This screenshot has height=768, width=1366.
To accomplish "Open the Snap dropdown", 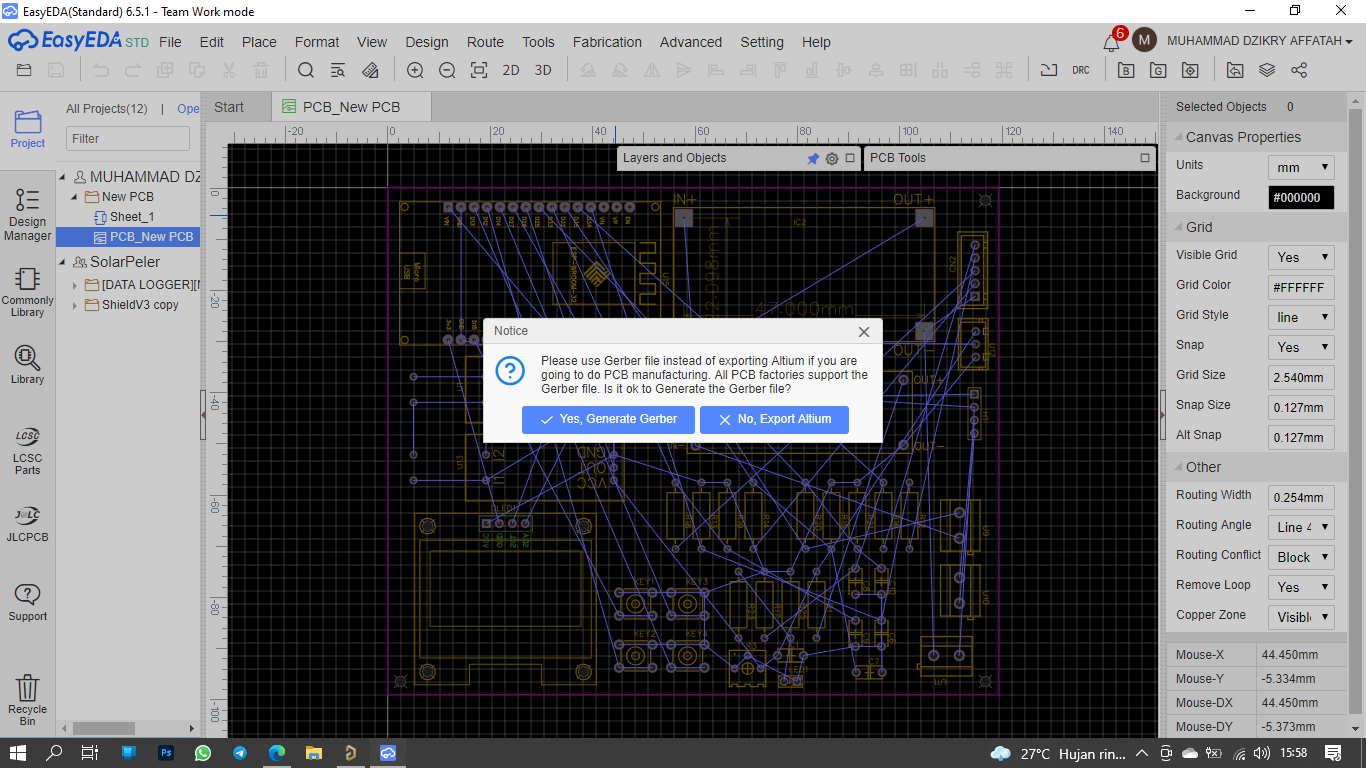I will [1301, 347].
